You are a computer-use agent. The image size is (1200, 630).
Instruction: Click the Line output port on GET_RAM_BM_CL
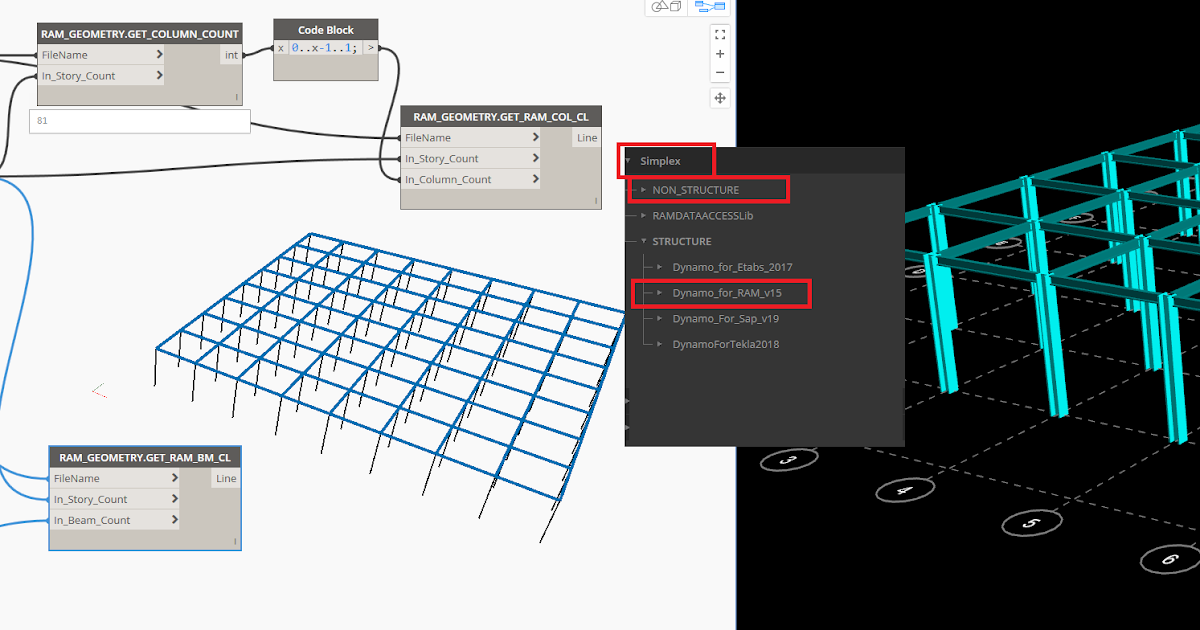[x=226, y=478]
